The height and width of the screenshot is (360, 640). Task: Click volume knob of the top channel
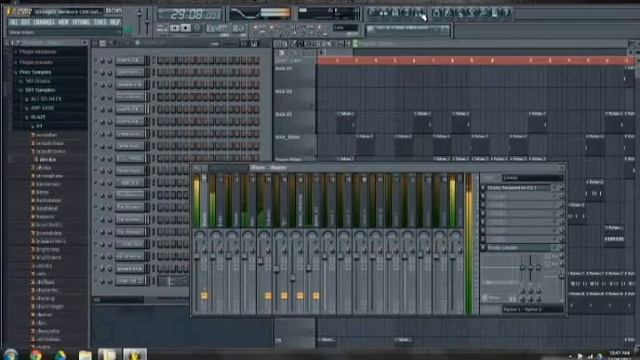pos(109,60)
